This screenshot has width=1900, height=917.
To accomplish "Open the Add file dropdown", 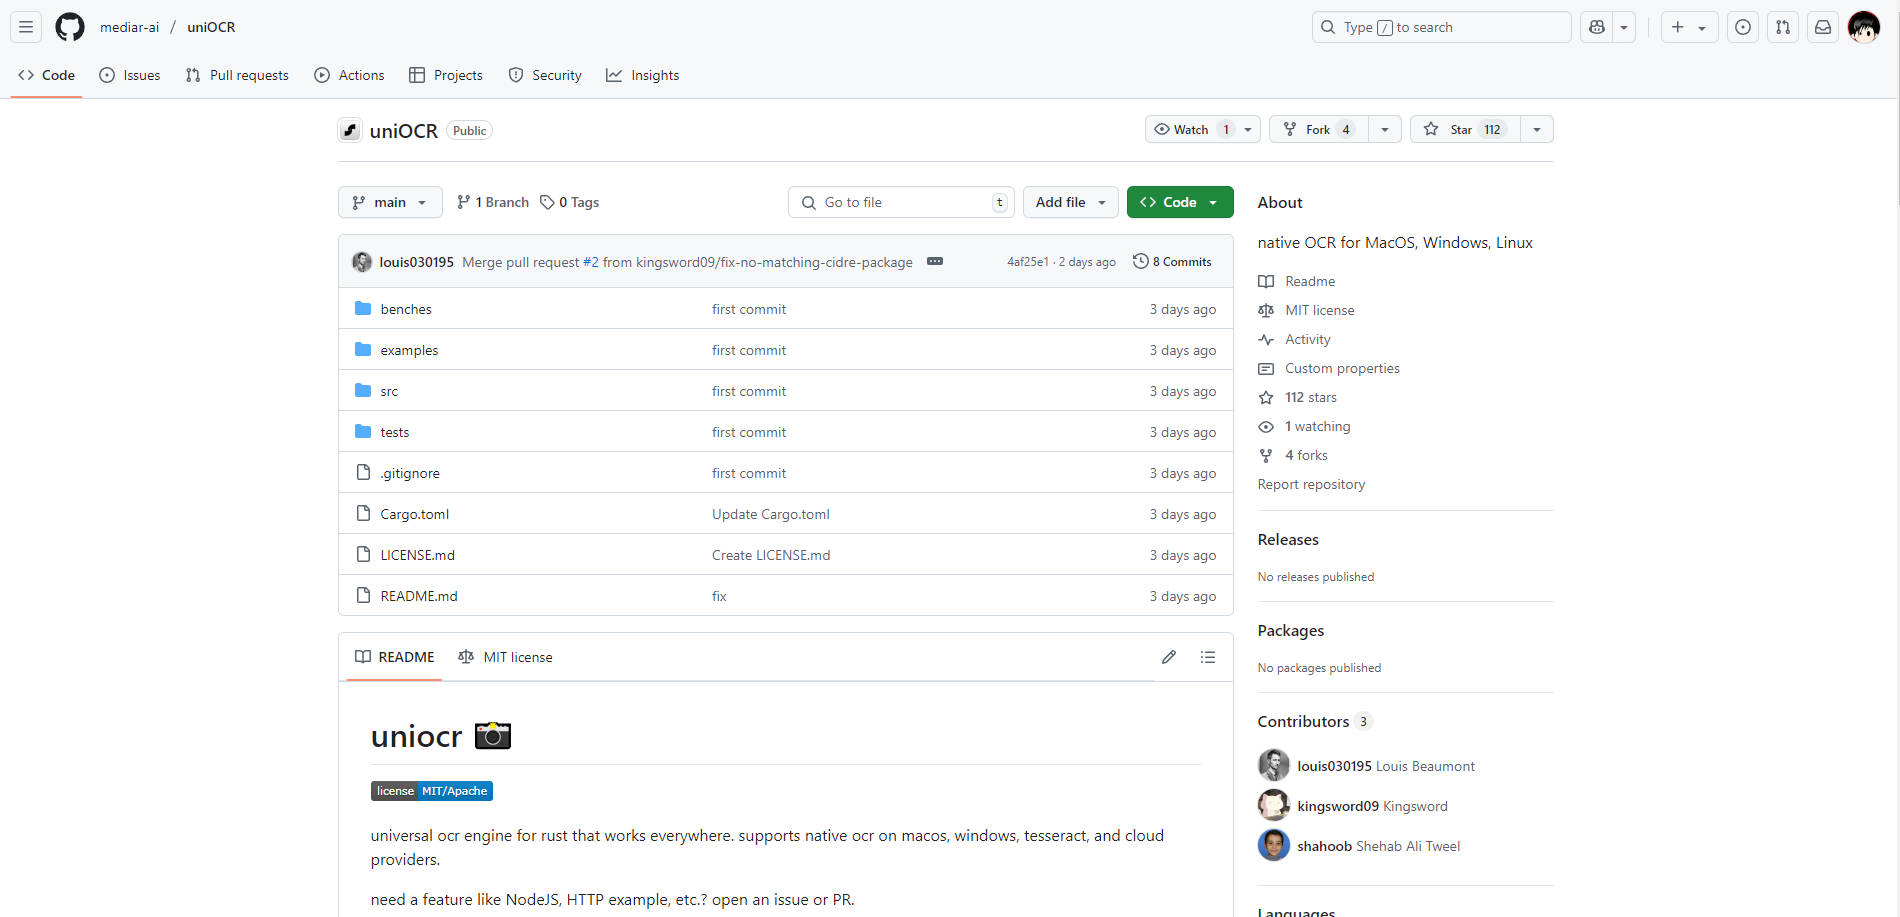I will pyautogui.click(x=1070, y=202).
